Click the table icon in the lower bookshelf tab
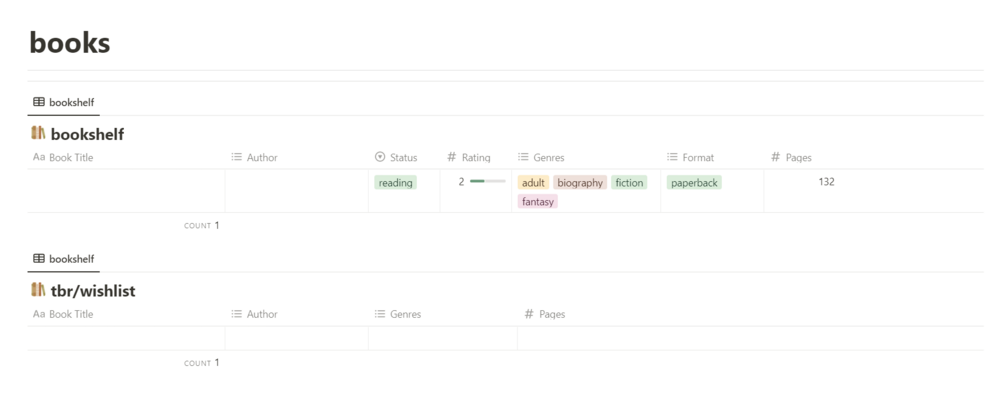The image size is (1005, 394). click(x=39, y=259)
